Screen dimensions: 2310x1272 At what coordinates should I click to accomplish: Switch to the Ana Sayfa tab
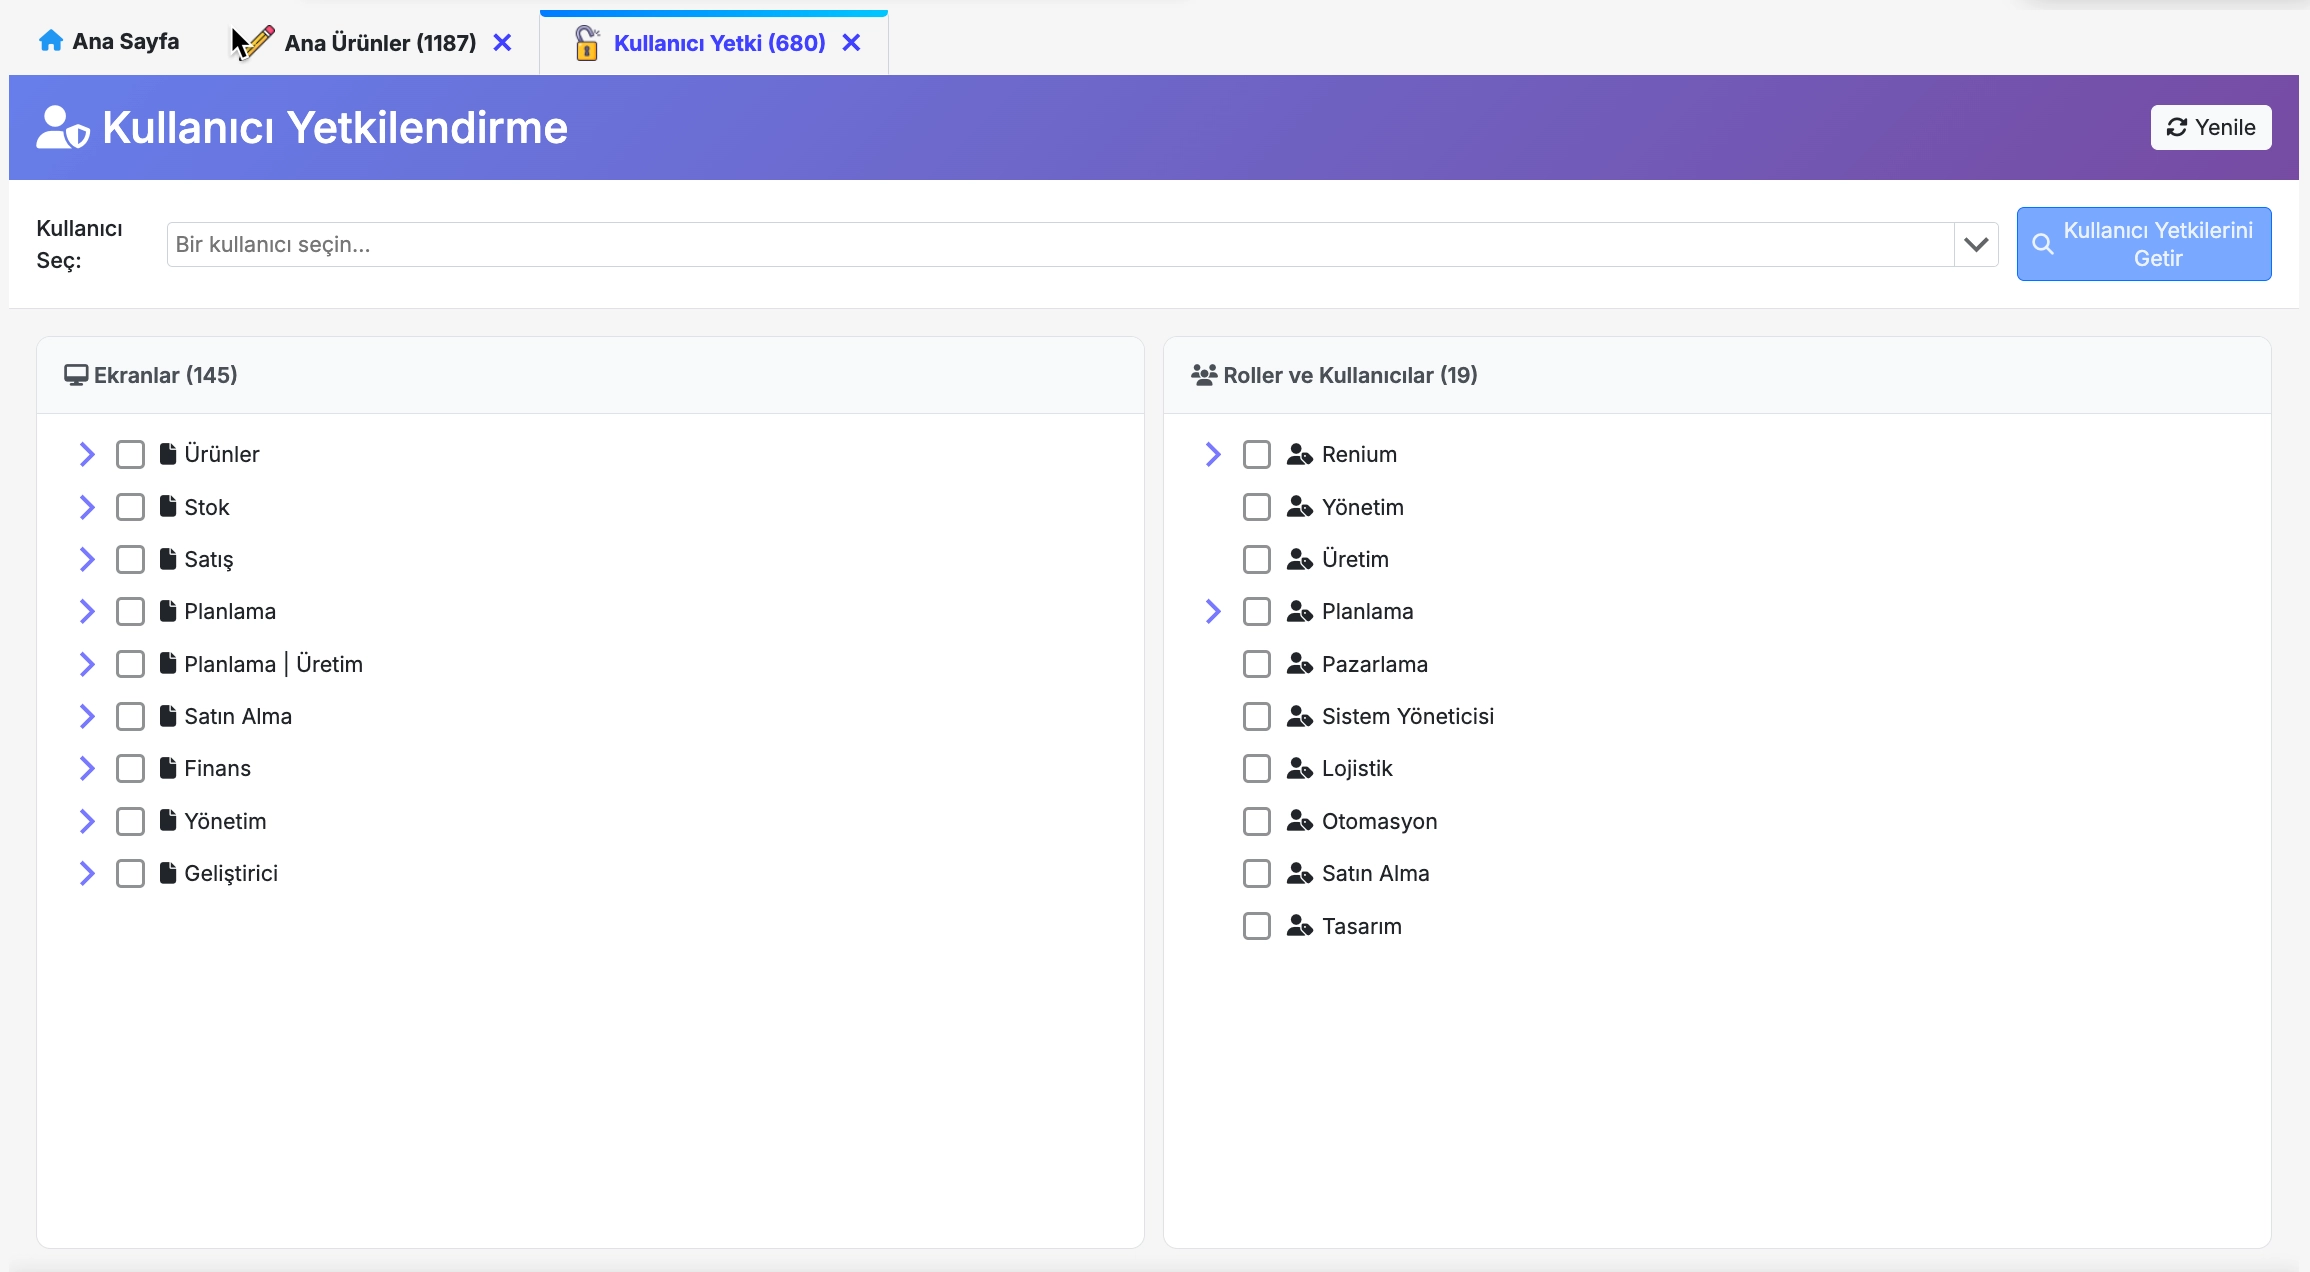click(109, 42)
